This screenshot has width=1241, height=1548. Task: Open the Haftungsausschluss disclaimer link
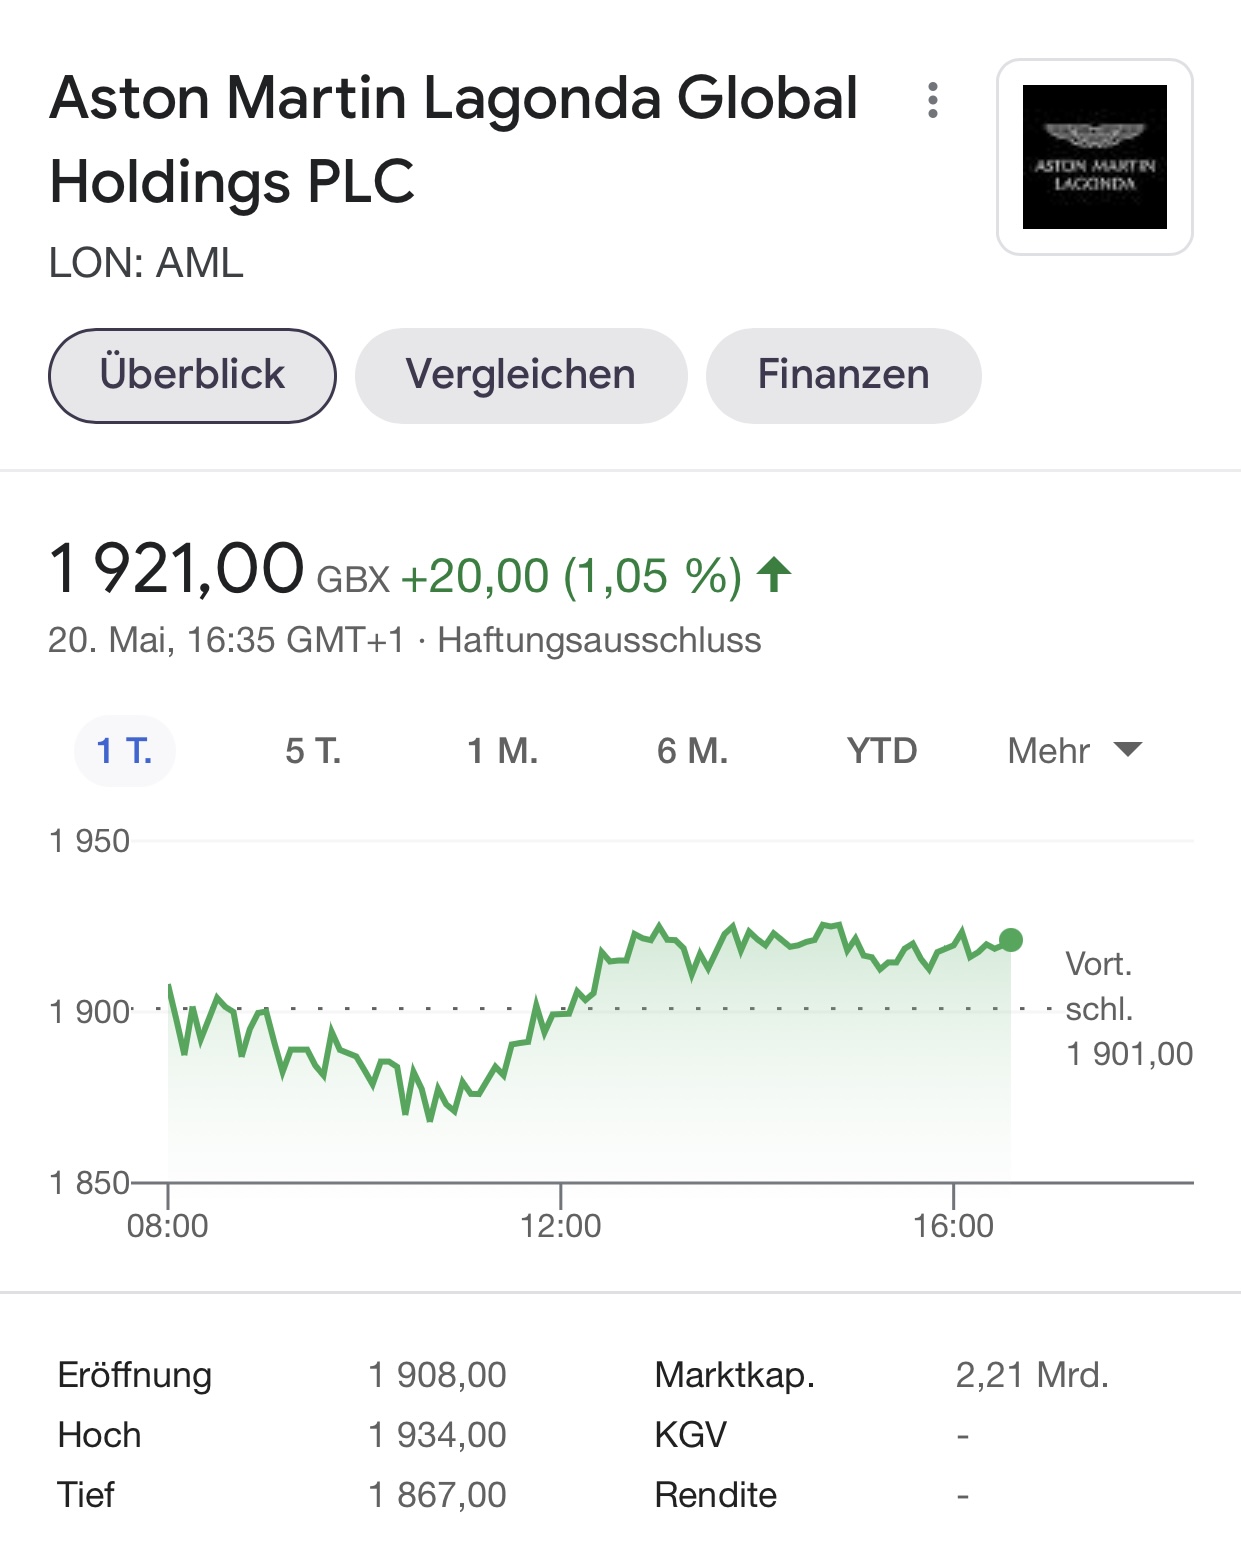[599, 640]
